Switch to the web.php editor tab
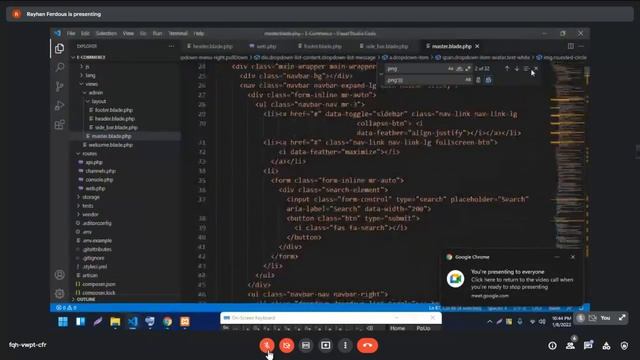This screenshot has height=360, width=640. click(263, 47)
